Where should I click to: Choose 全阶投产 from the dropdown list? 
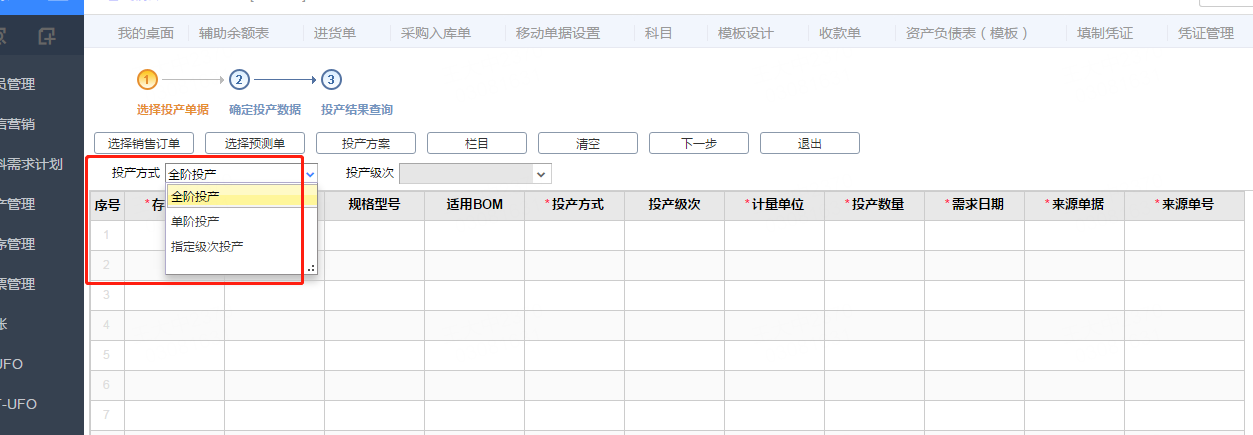[x=242, y=196]
